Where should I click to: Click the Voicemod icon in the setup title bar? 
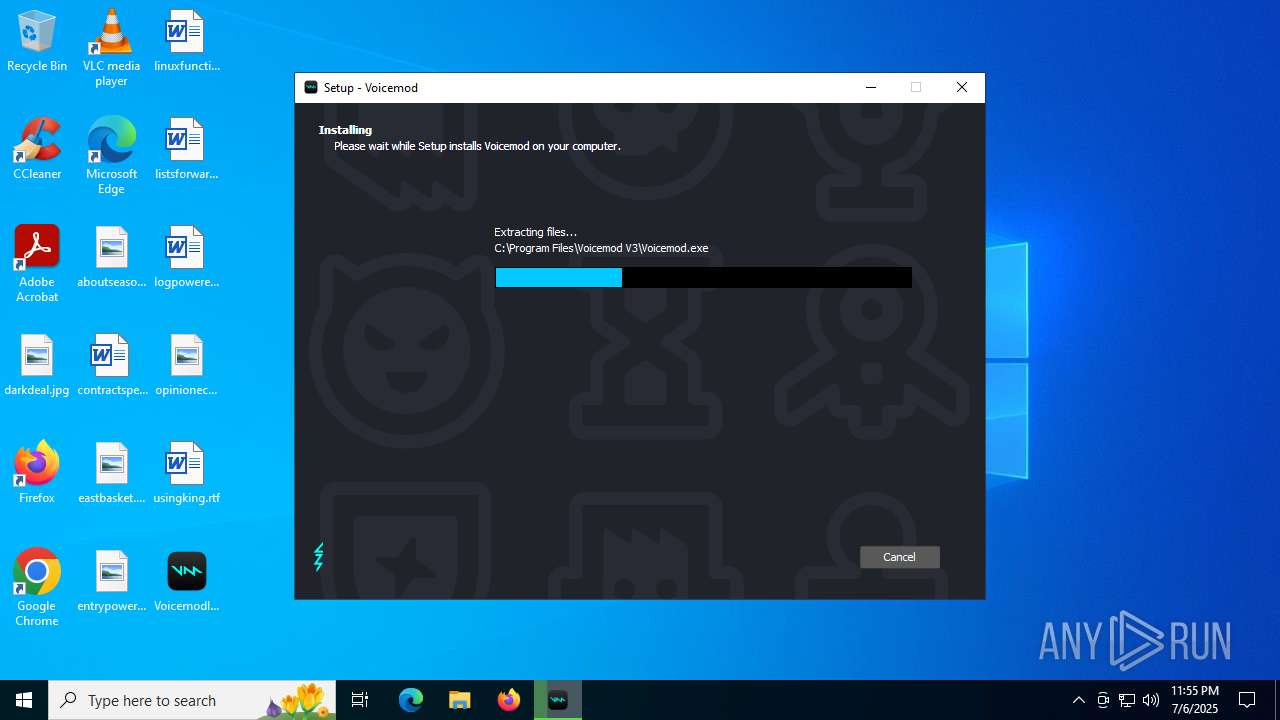311,88
